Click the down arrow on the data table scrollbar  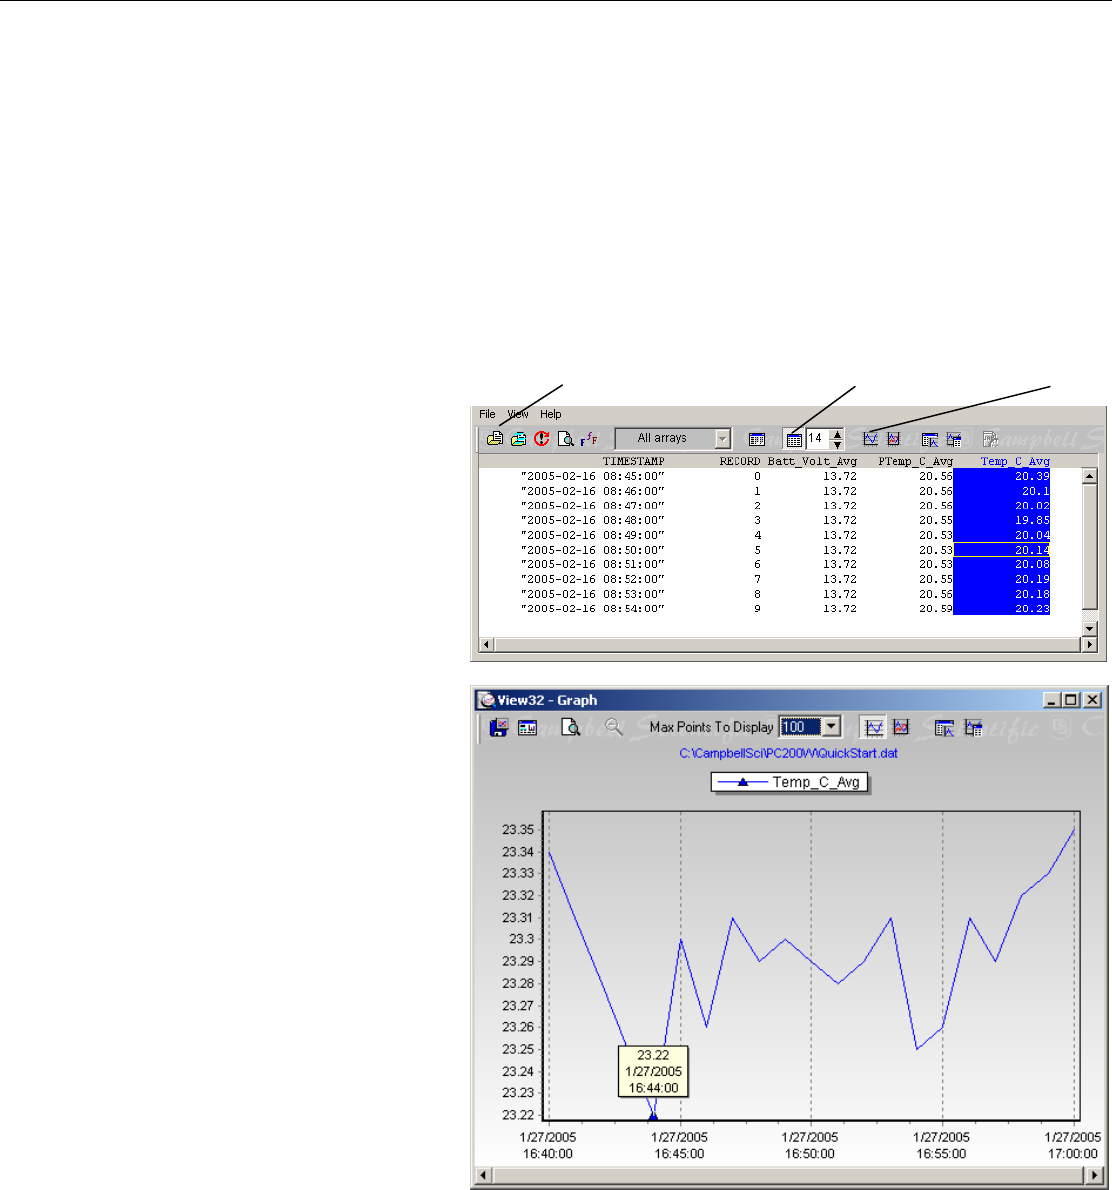click(x=1090, y=628)
